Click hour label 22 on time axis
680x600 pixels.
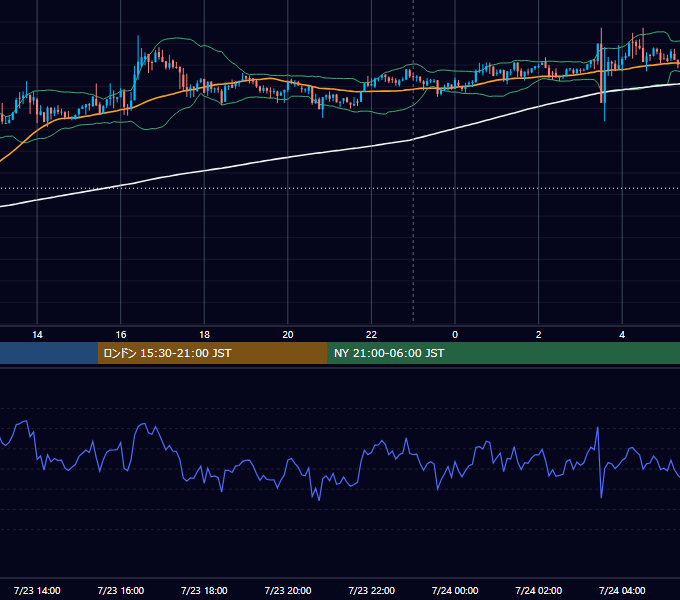click(x=371, y=335)
